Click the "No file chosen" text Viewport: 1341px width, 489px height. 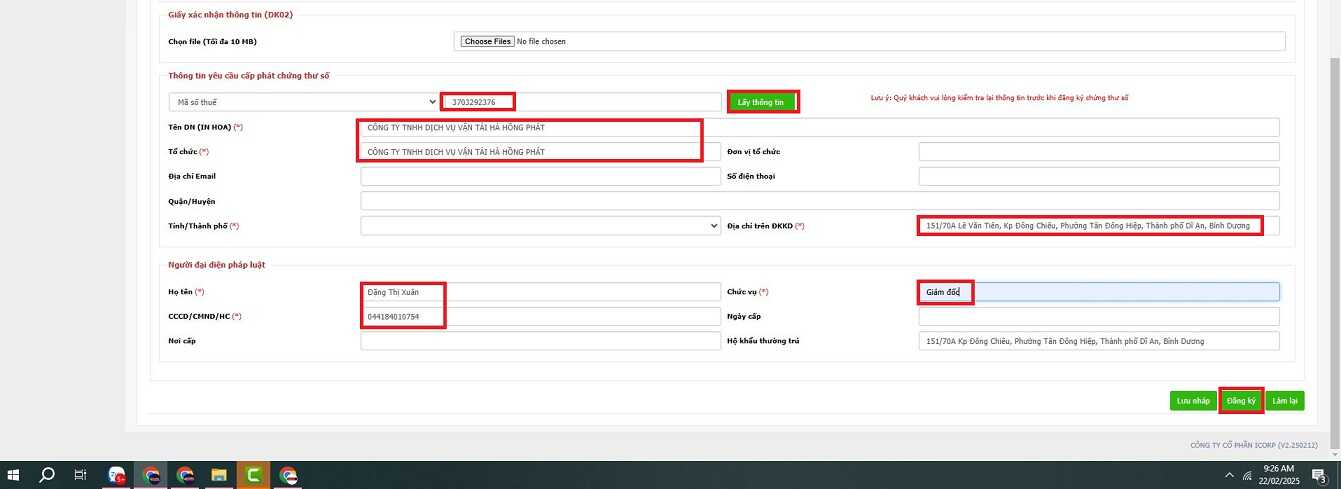point(541,41)
